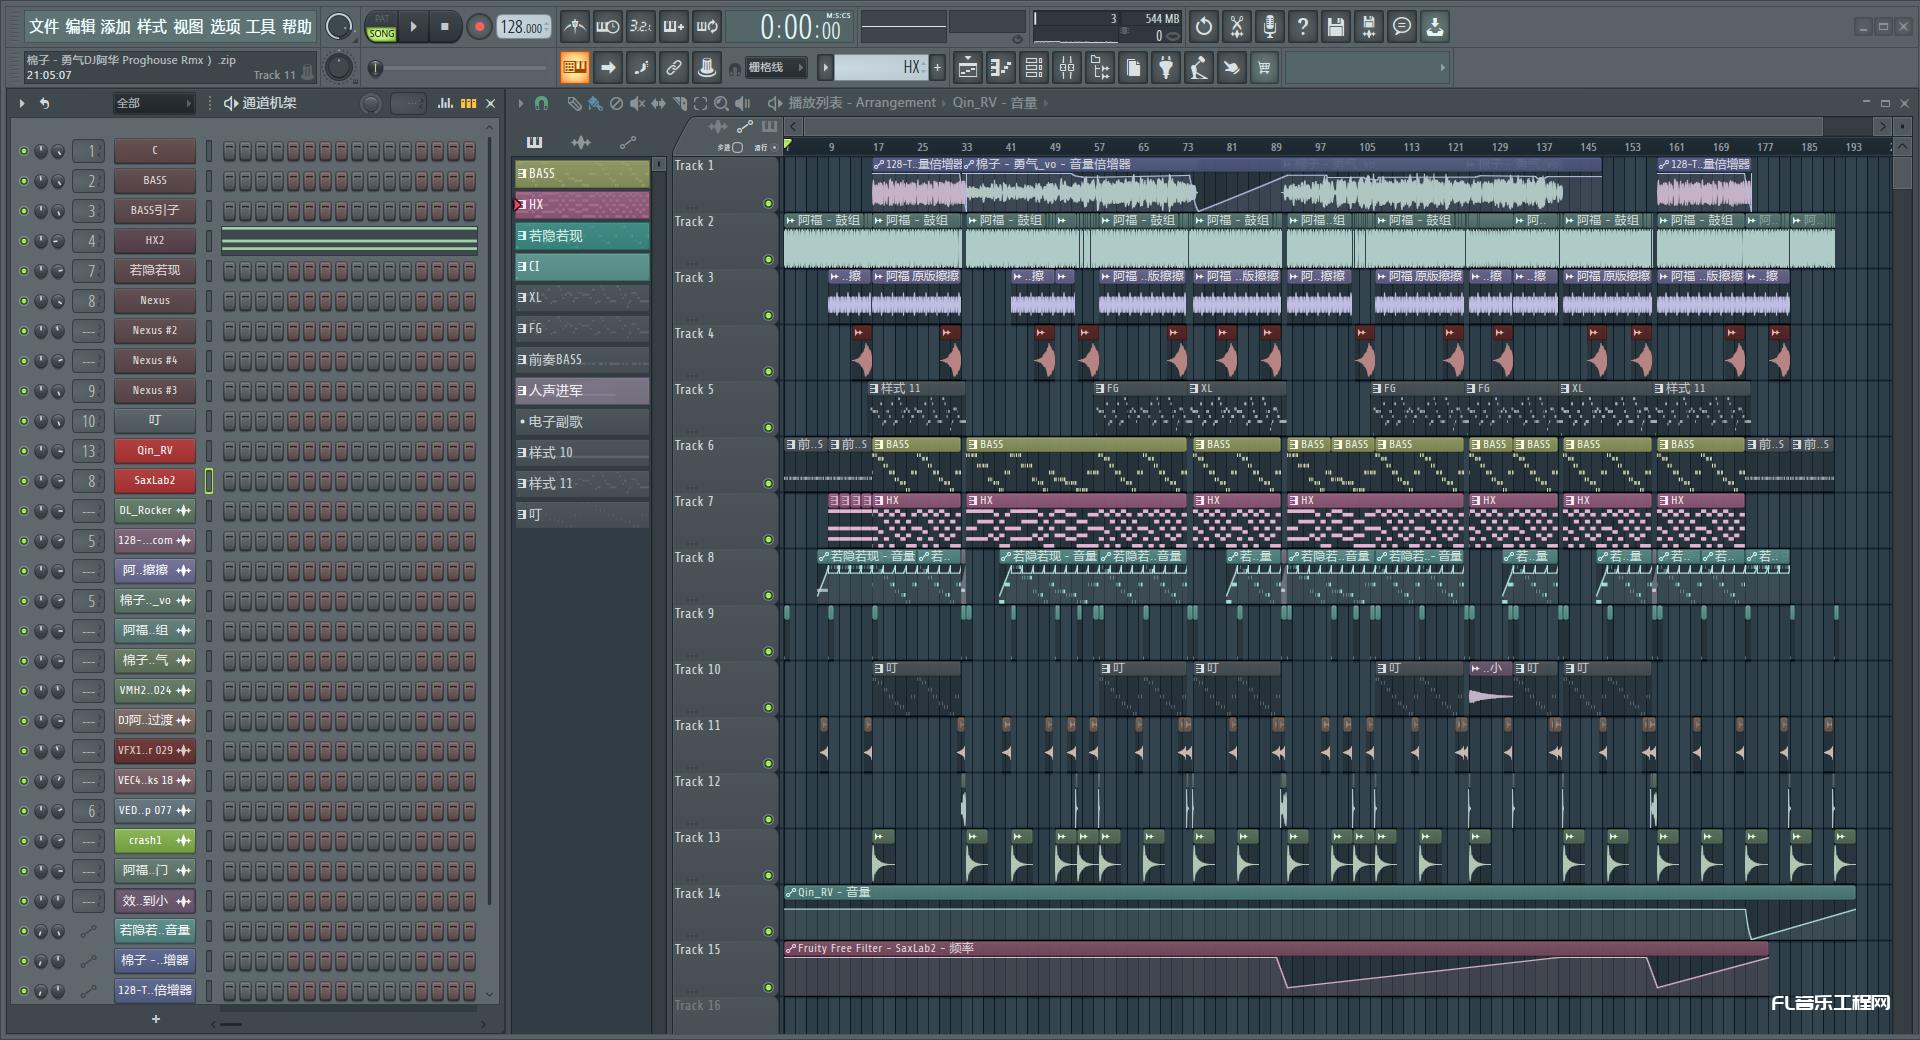Mute Track 7 in the playlist
Image resolution: width=1920 pixels, height=1040 pixels.
click(768, 540)
